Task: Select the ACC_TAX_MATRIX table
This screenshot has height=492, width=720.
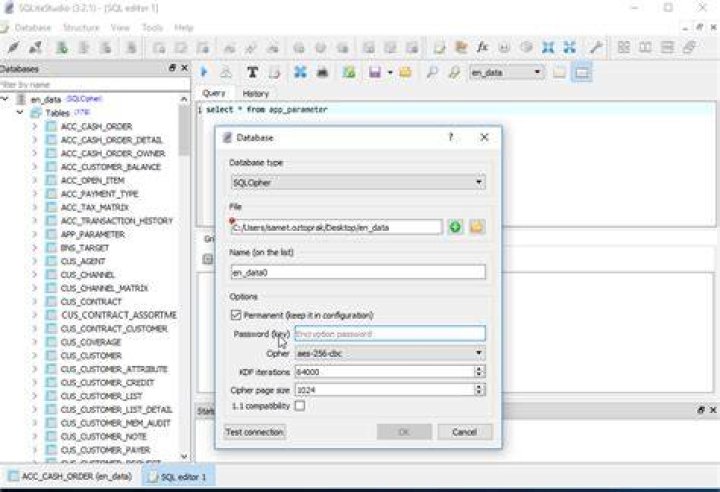Action: click(95, 207)
